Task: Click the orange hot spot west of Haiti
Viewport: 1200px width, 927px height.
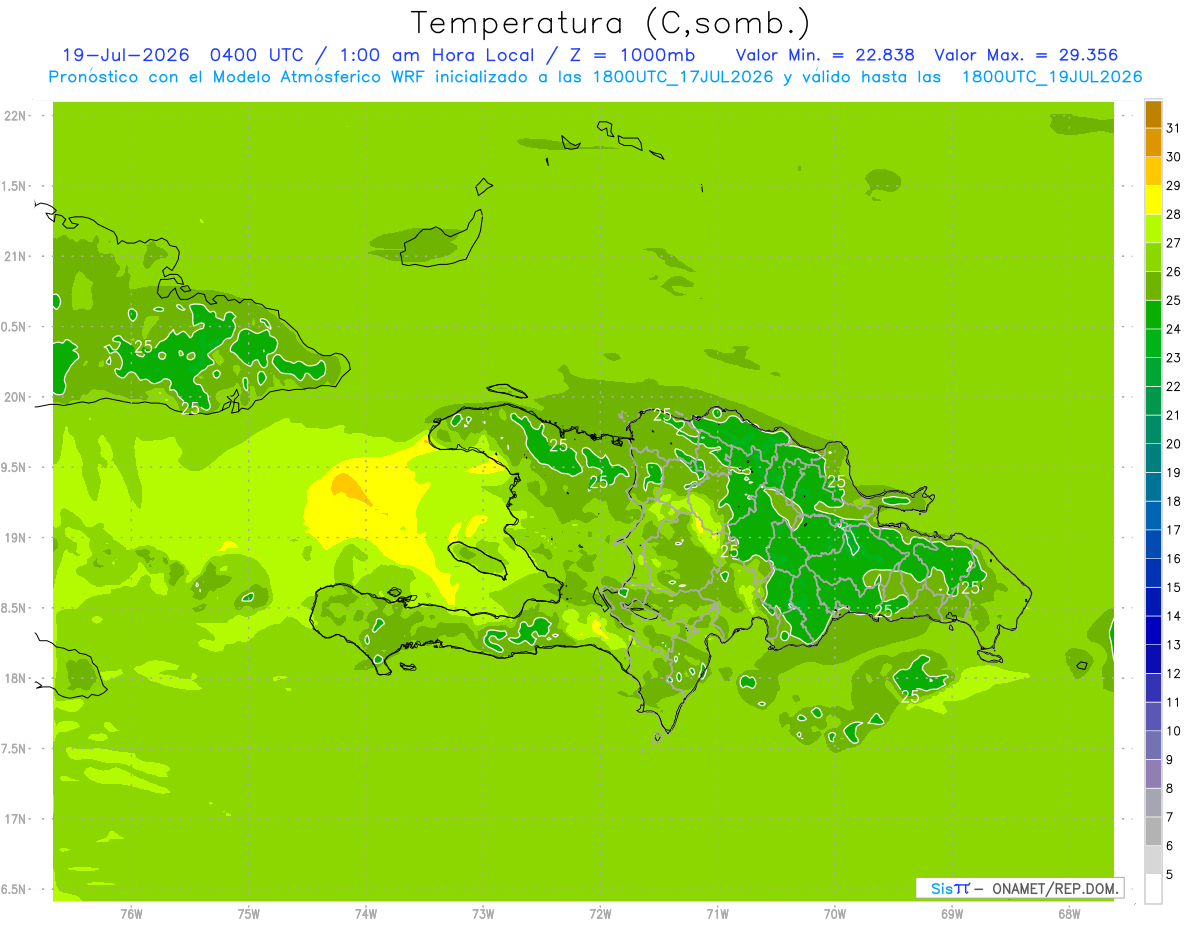Action: coord(347,487)
